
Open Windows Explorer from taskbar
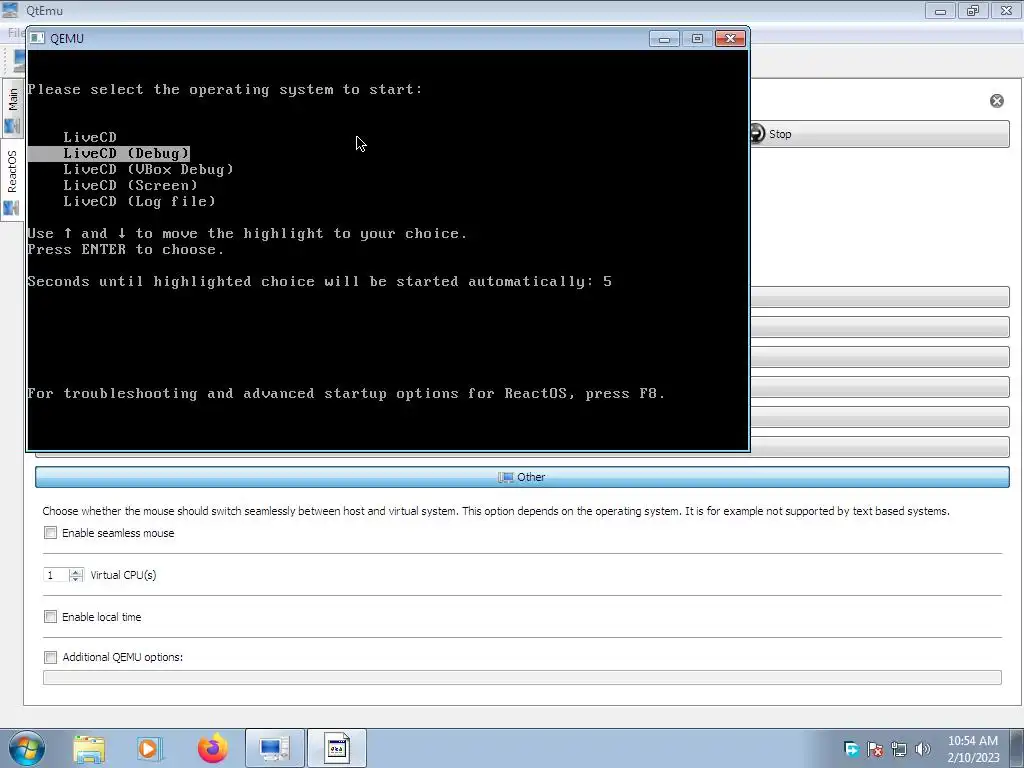tap(89, 748)
